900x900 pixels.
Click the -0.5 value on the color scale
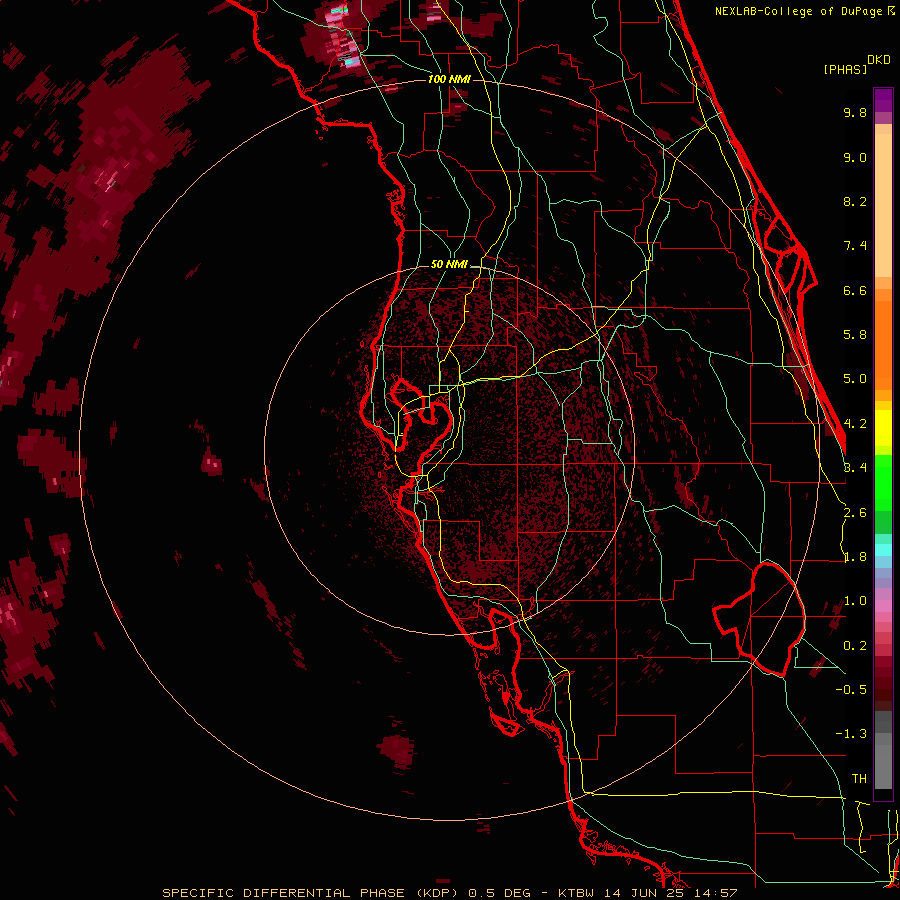pyautogui.click(x=851, y=690)
